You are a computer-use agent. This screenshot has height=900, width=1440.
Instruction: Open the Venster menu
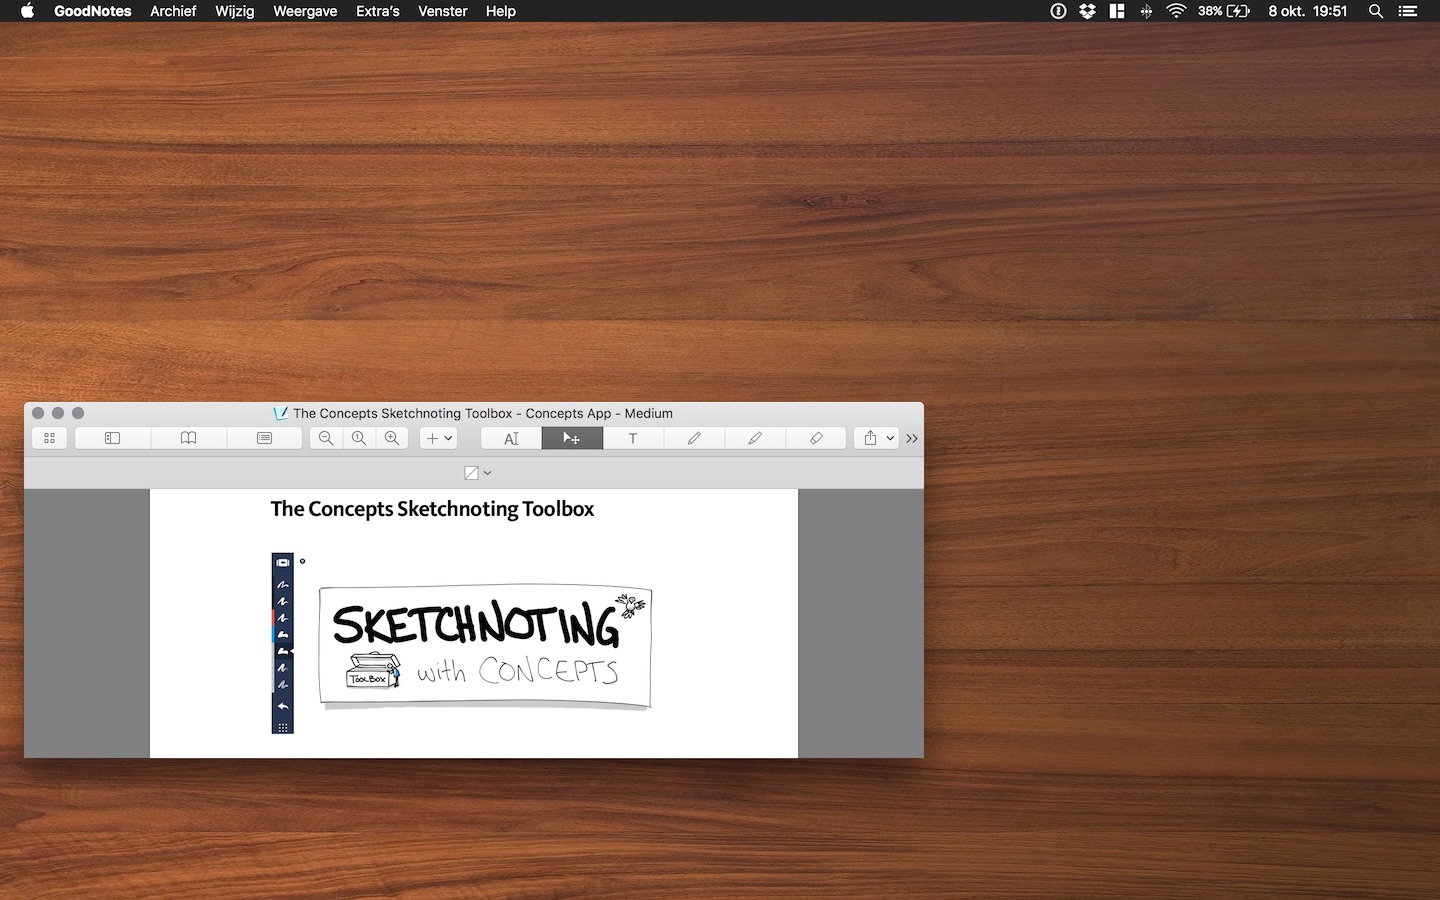(x=443, y=11)
